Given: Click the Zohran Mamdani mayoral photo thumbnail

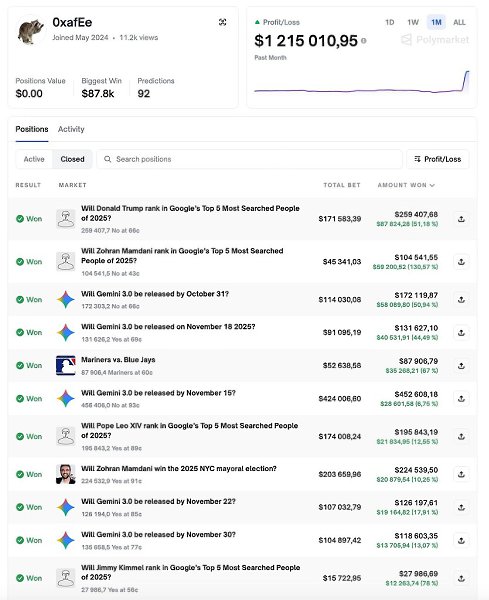Looking at the screenshot, I should click(x=66, y=474).
